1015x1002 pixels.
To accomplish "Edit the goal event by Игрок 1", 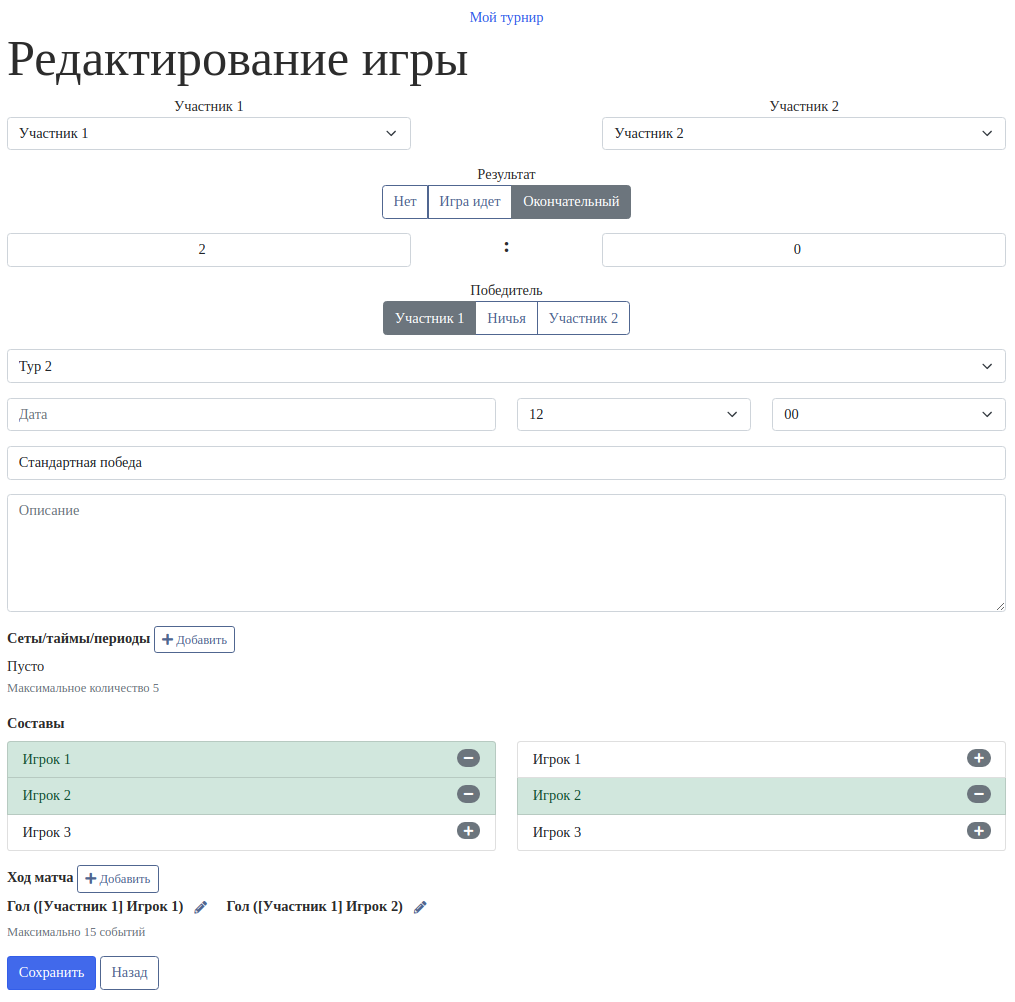I will point(201,907).
